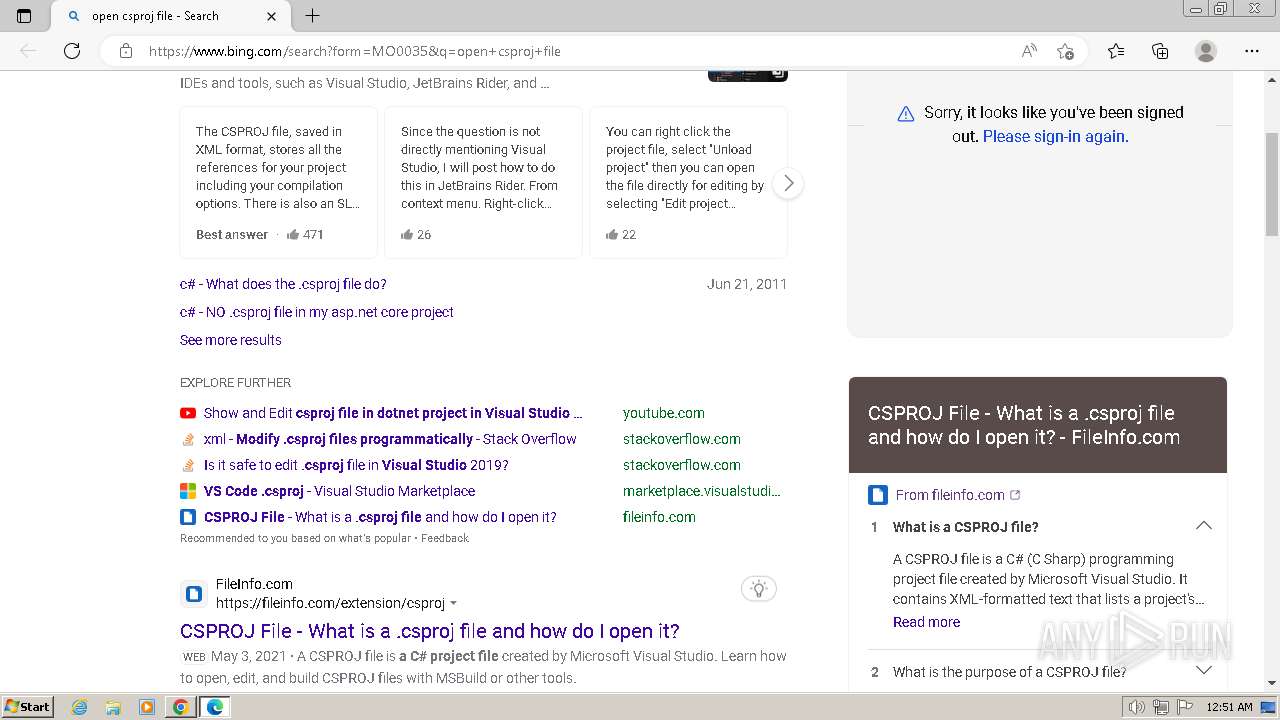Open the profile avatar icon
Viewport: 1280px width, 720px height.
1206,51
